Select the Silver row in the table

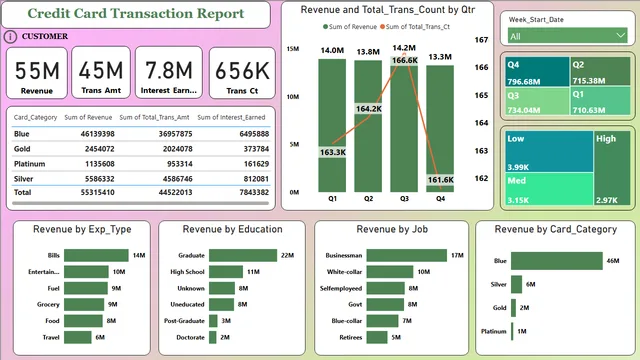pyautogui.click(x=141, y=179)
